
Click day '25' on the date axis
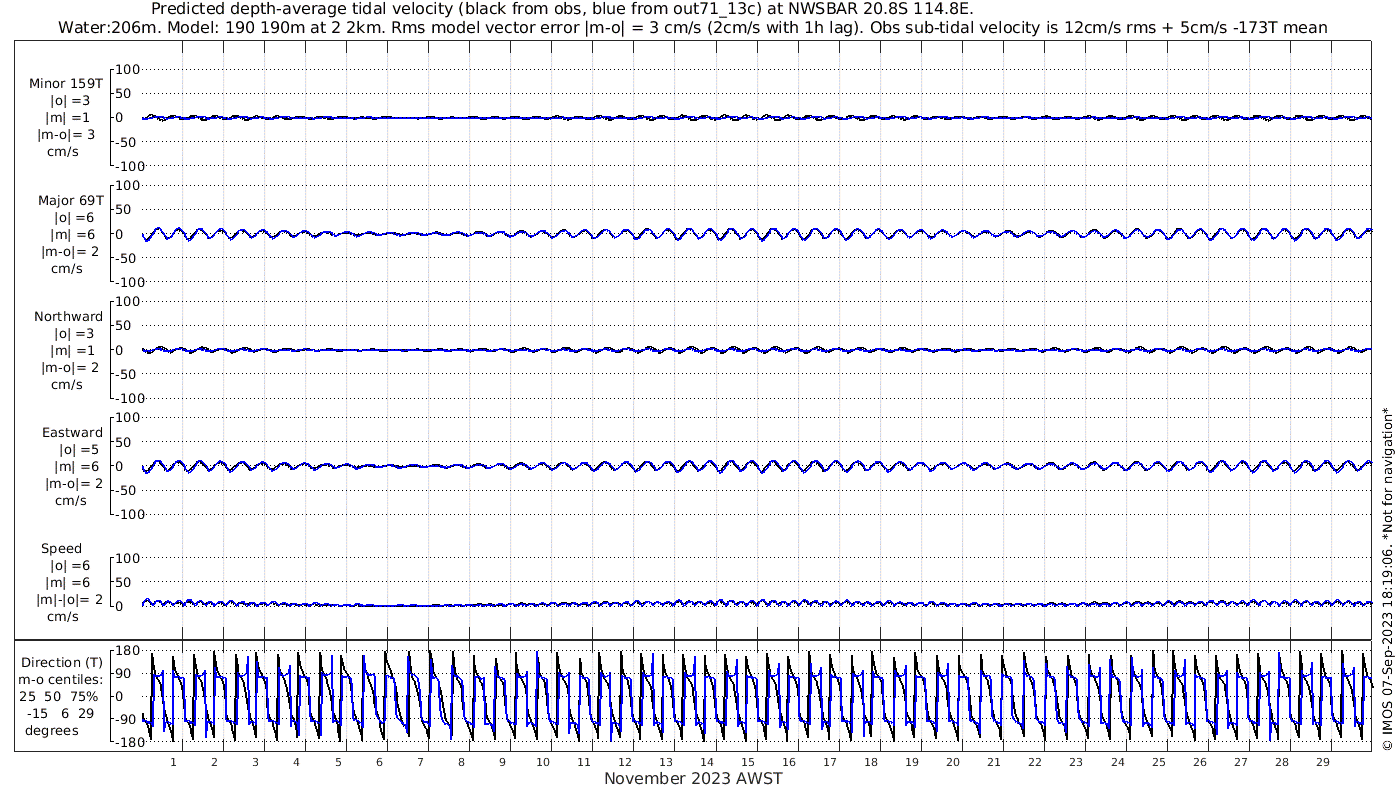(x=1158, y=762)
